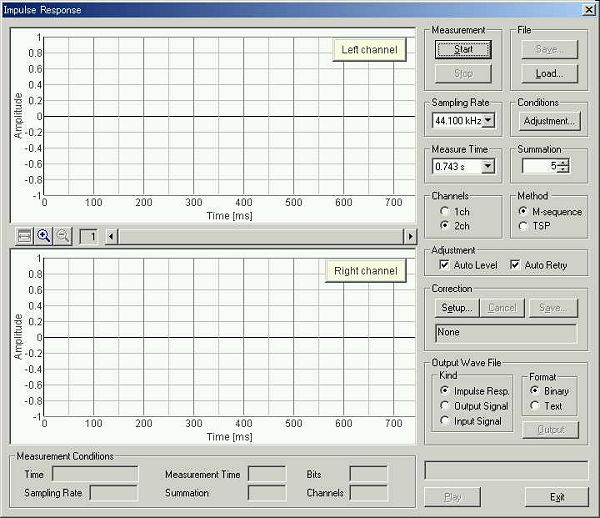Click the zoom factor field showing 1
Image resolution: width=600 pixels, height=518 pixels.
[88, 236]
